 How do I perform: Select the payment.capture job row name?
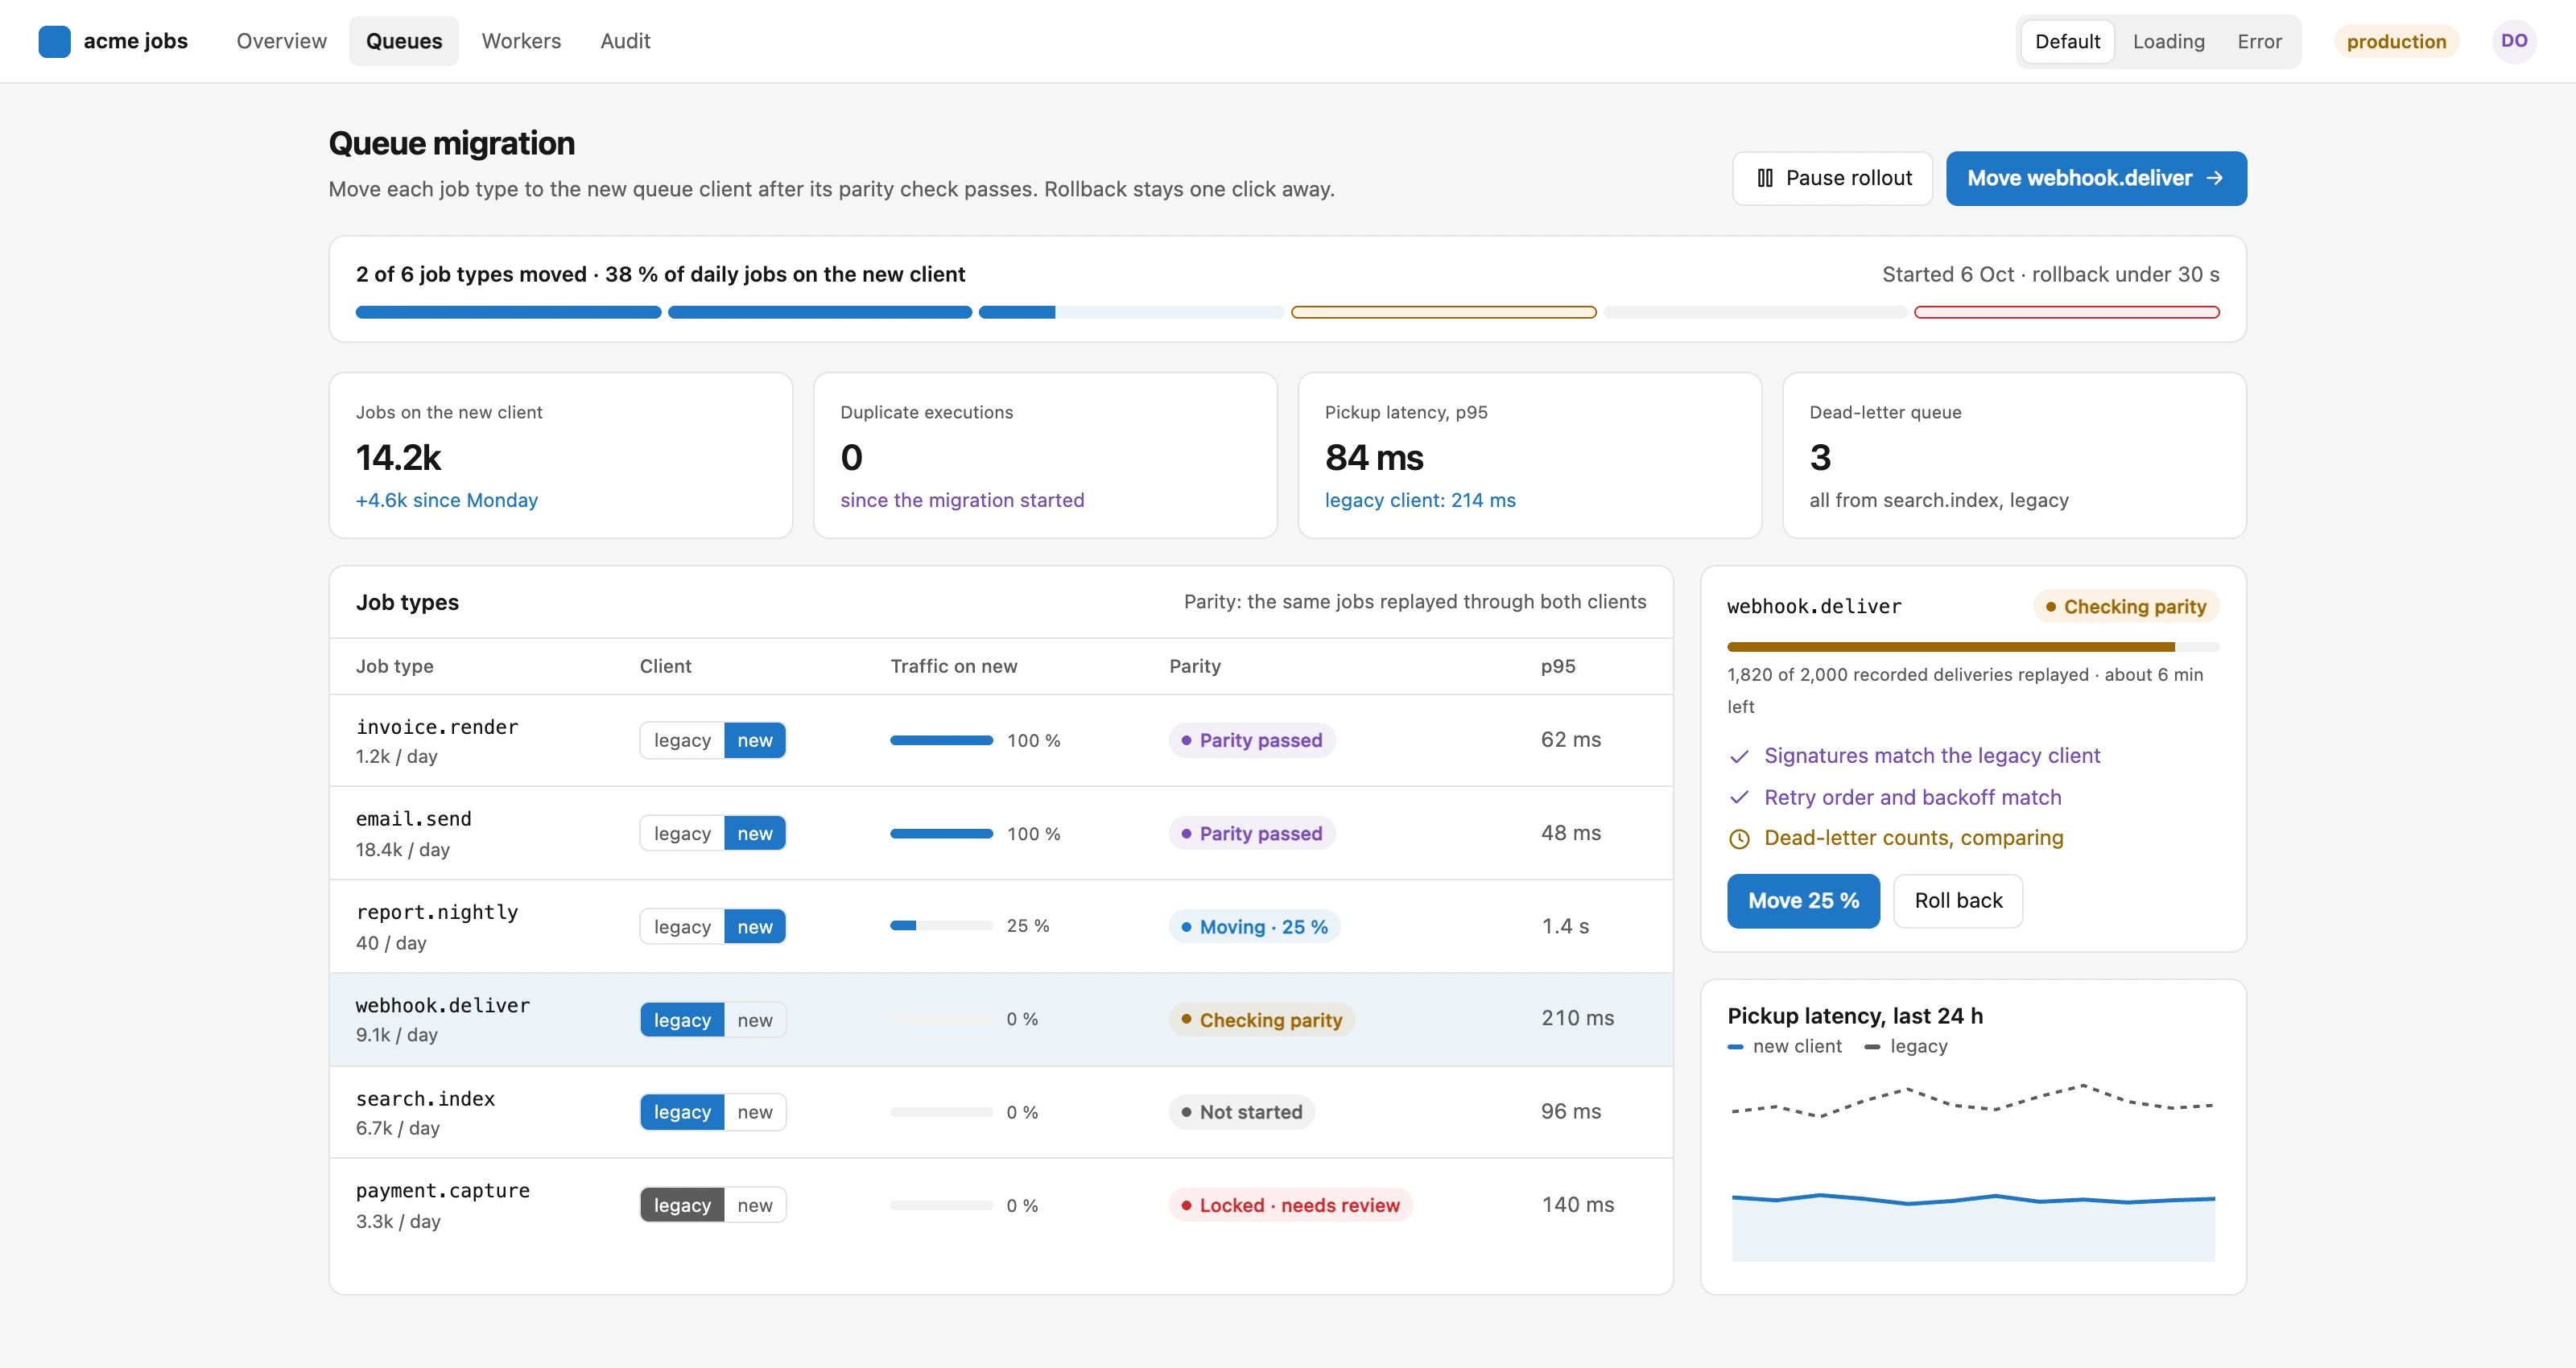(x=442, y=1190)
